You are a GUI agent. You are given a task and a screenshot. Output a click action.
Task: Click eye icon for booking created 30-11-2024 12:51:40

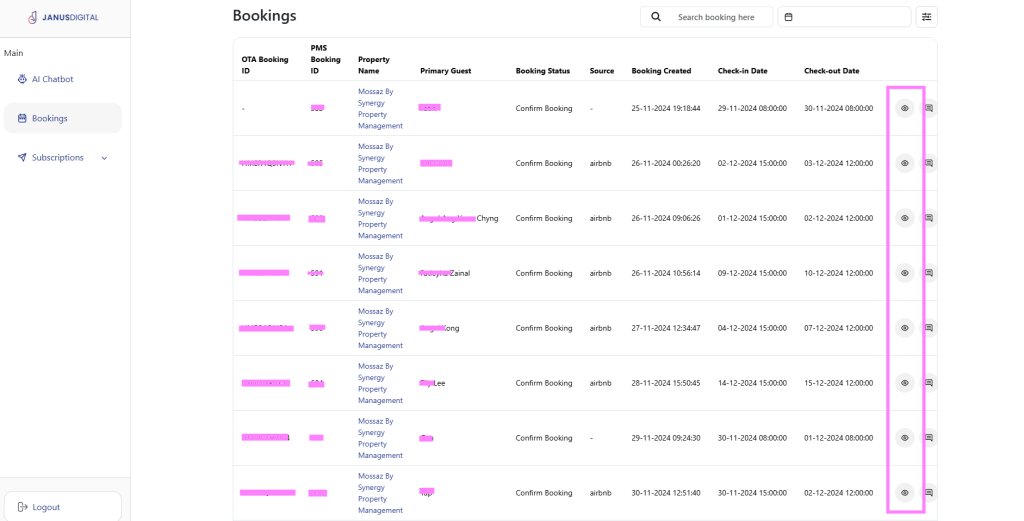[904, 492]
